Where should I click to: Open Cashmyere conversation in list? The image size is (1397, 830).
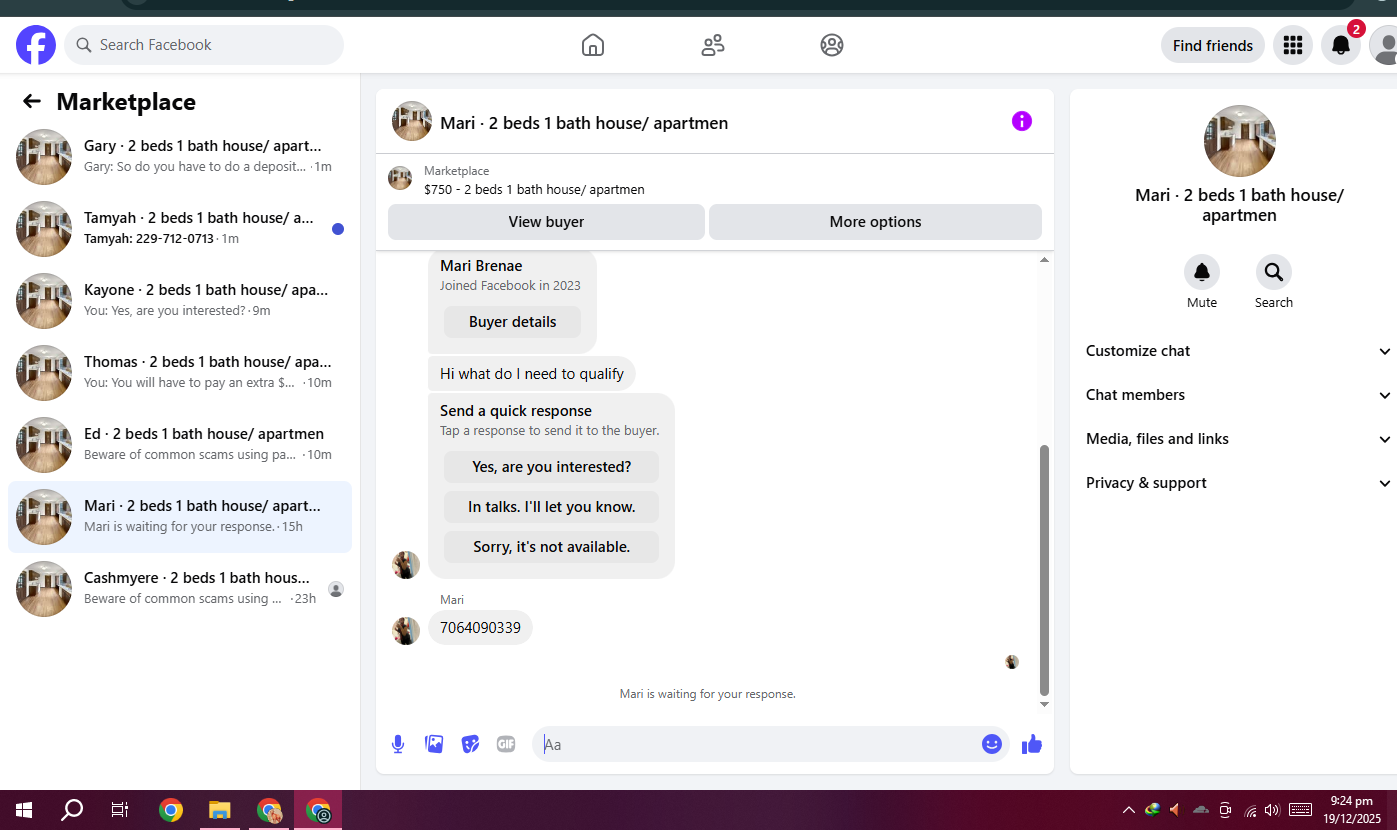(180, 589)
